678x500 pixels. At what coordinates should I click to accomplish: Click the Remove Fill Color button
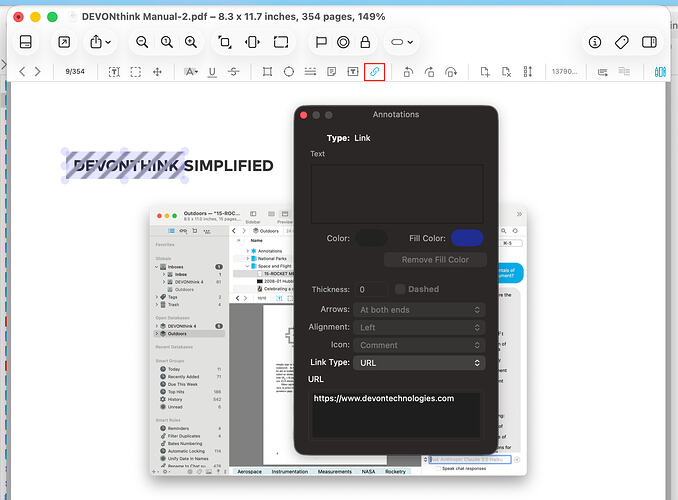(435, 260)
